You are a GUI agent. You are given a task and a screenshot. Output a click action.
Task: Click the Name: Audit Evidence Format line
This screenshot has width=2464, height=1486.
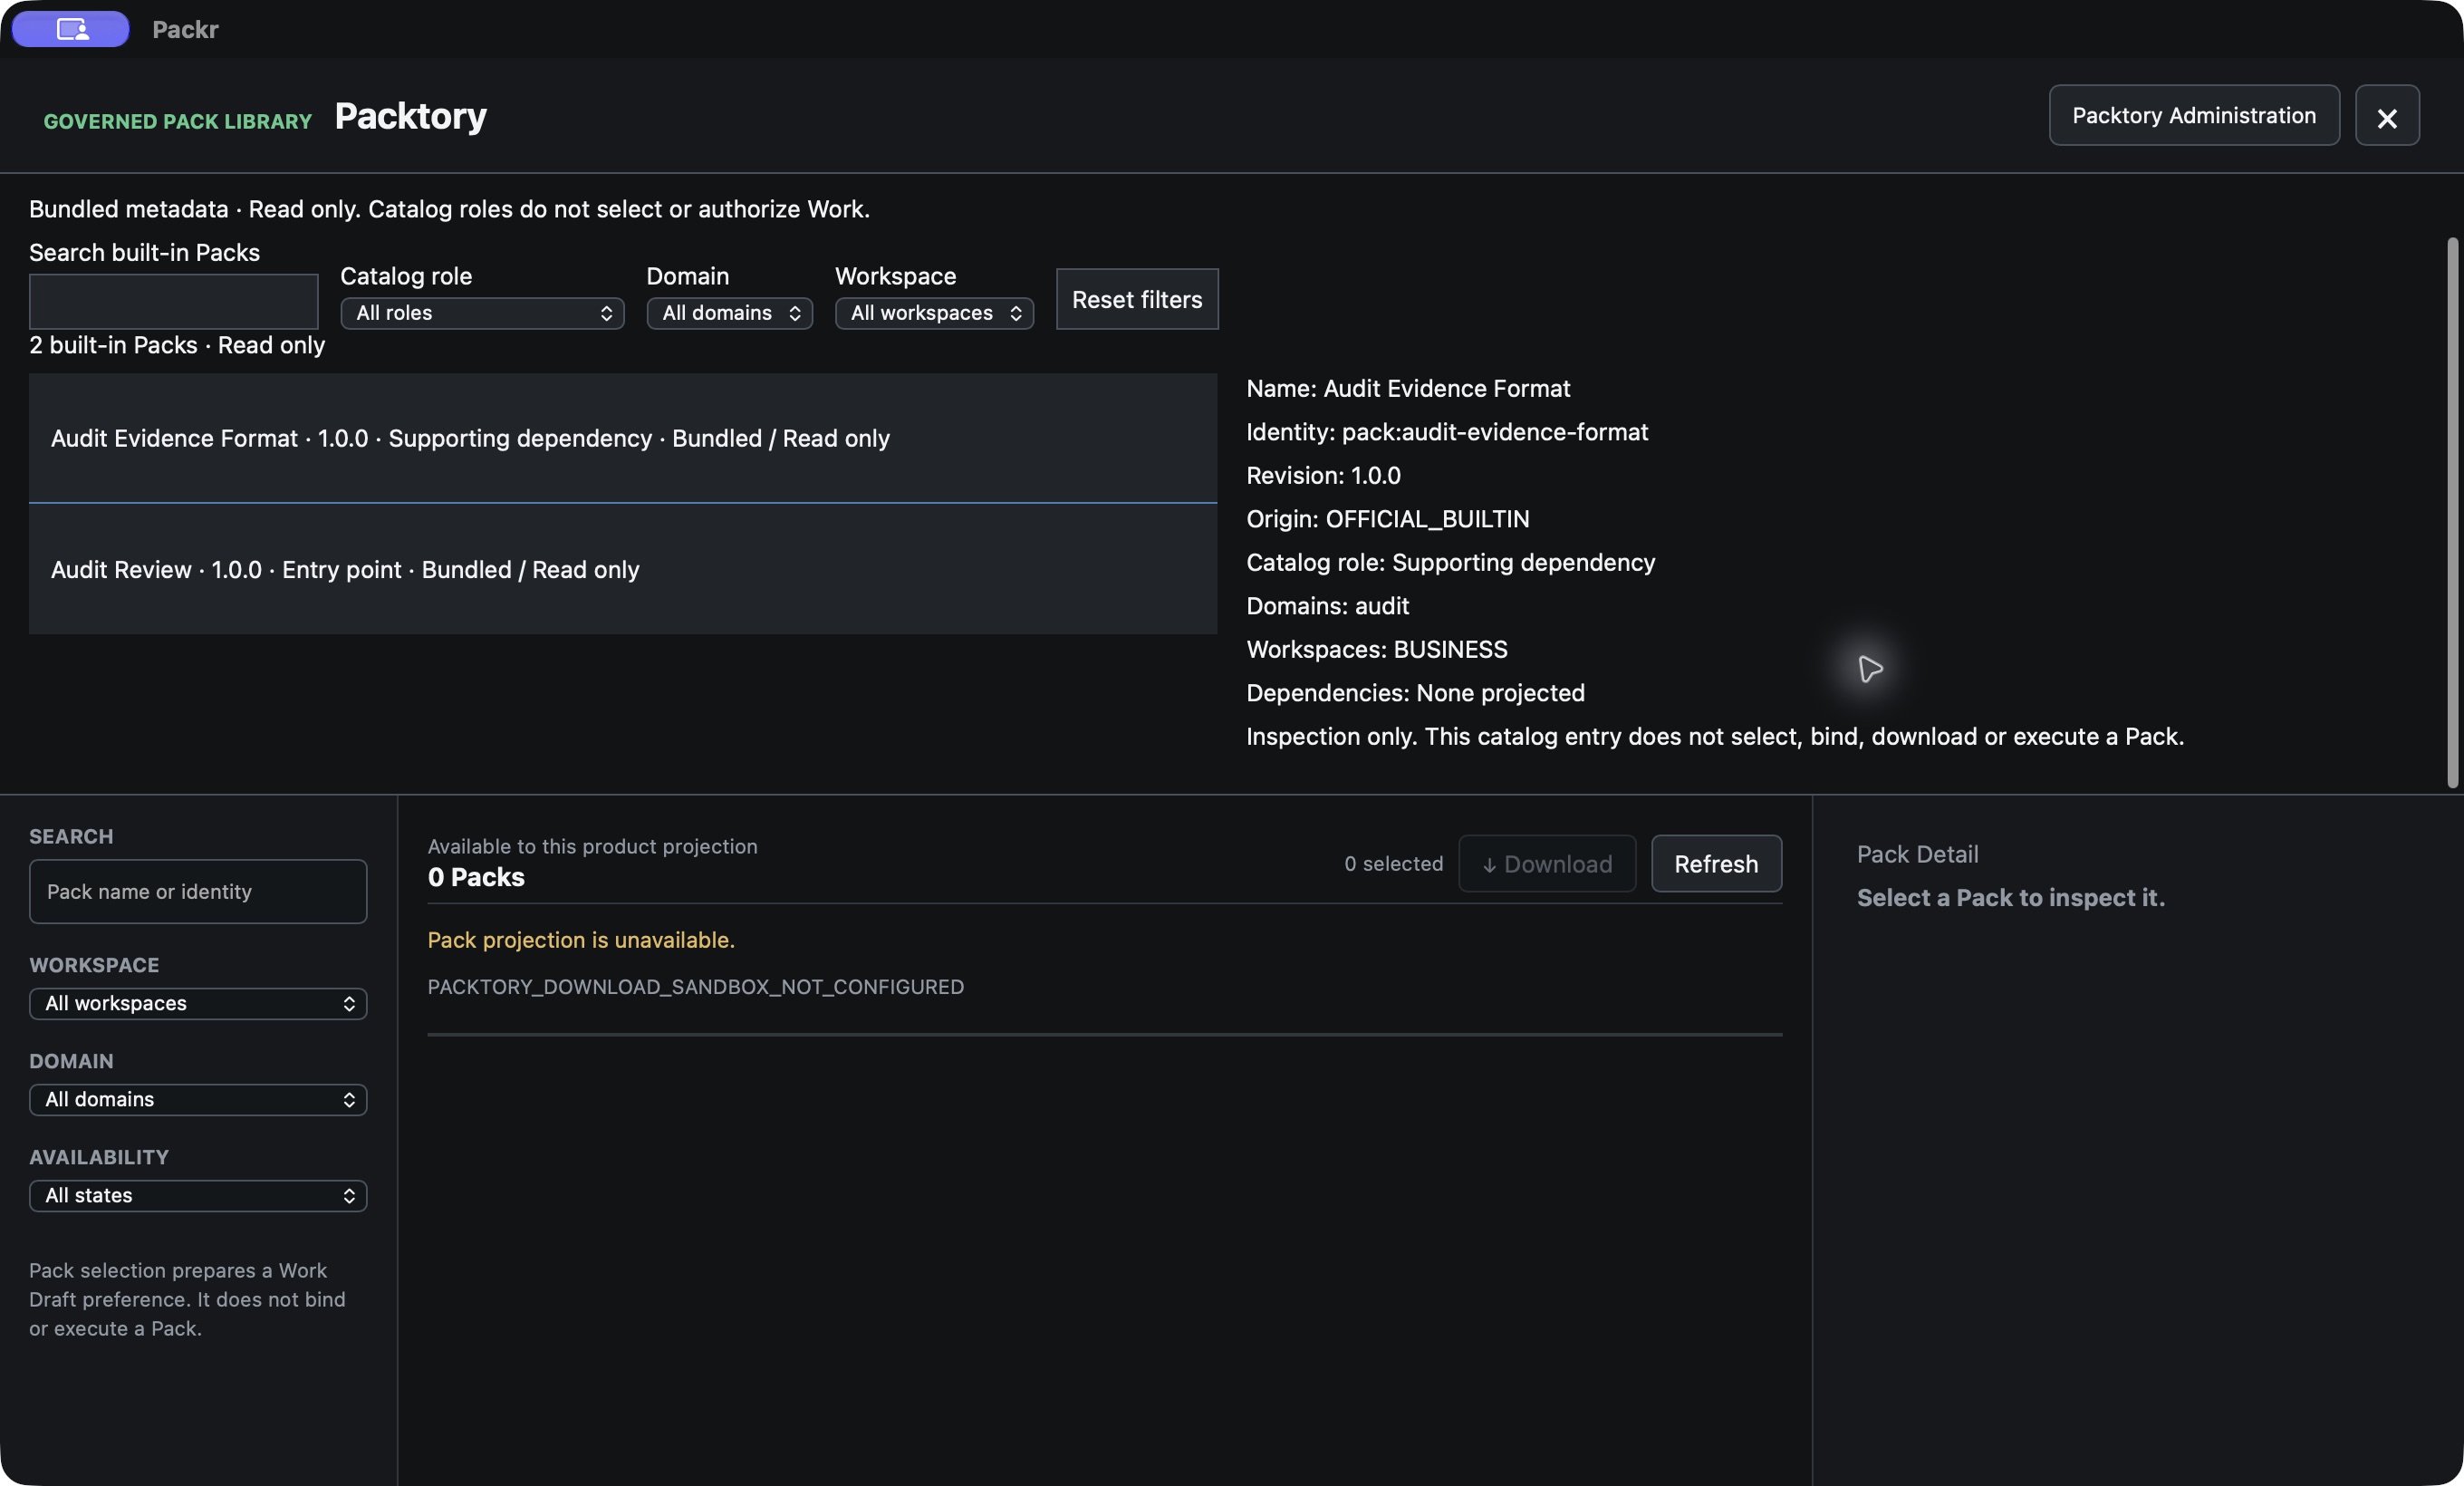(x=1408, y=388)
